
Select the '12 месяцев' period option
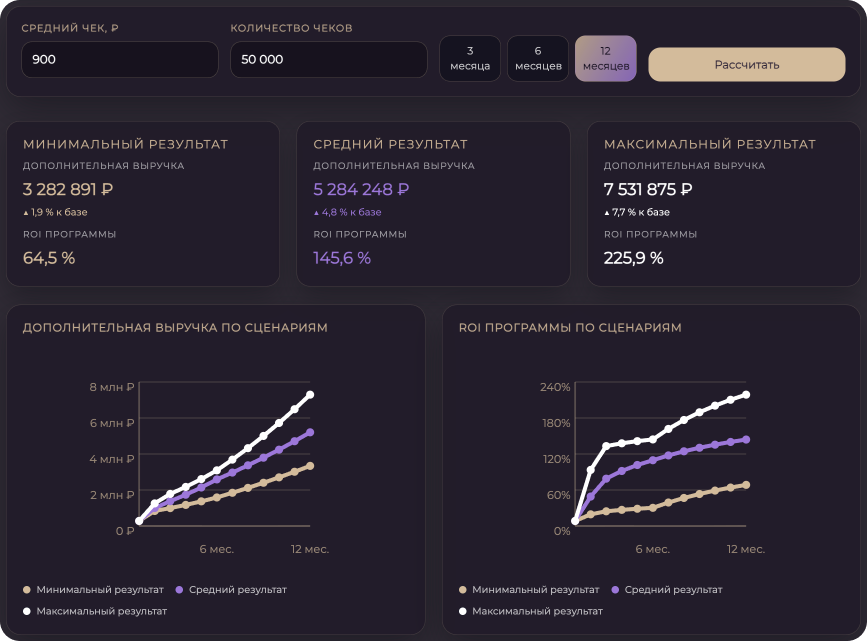point(605,59)
